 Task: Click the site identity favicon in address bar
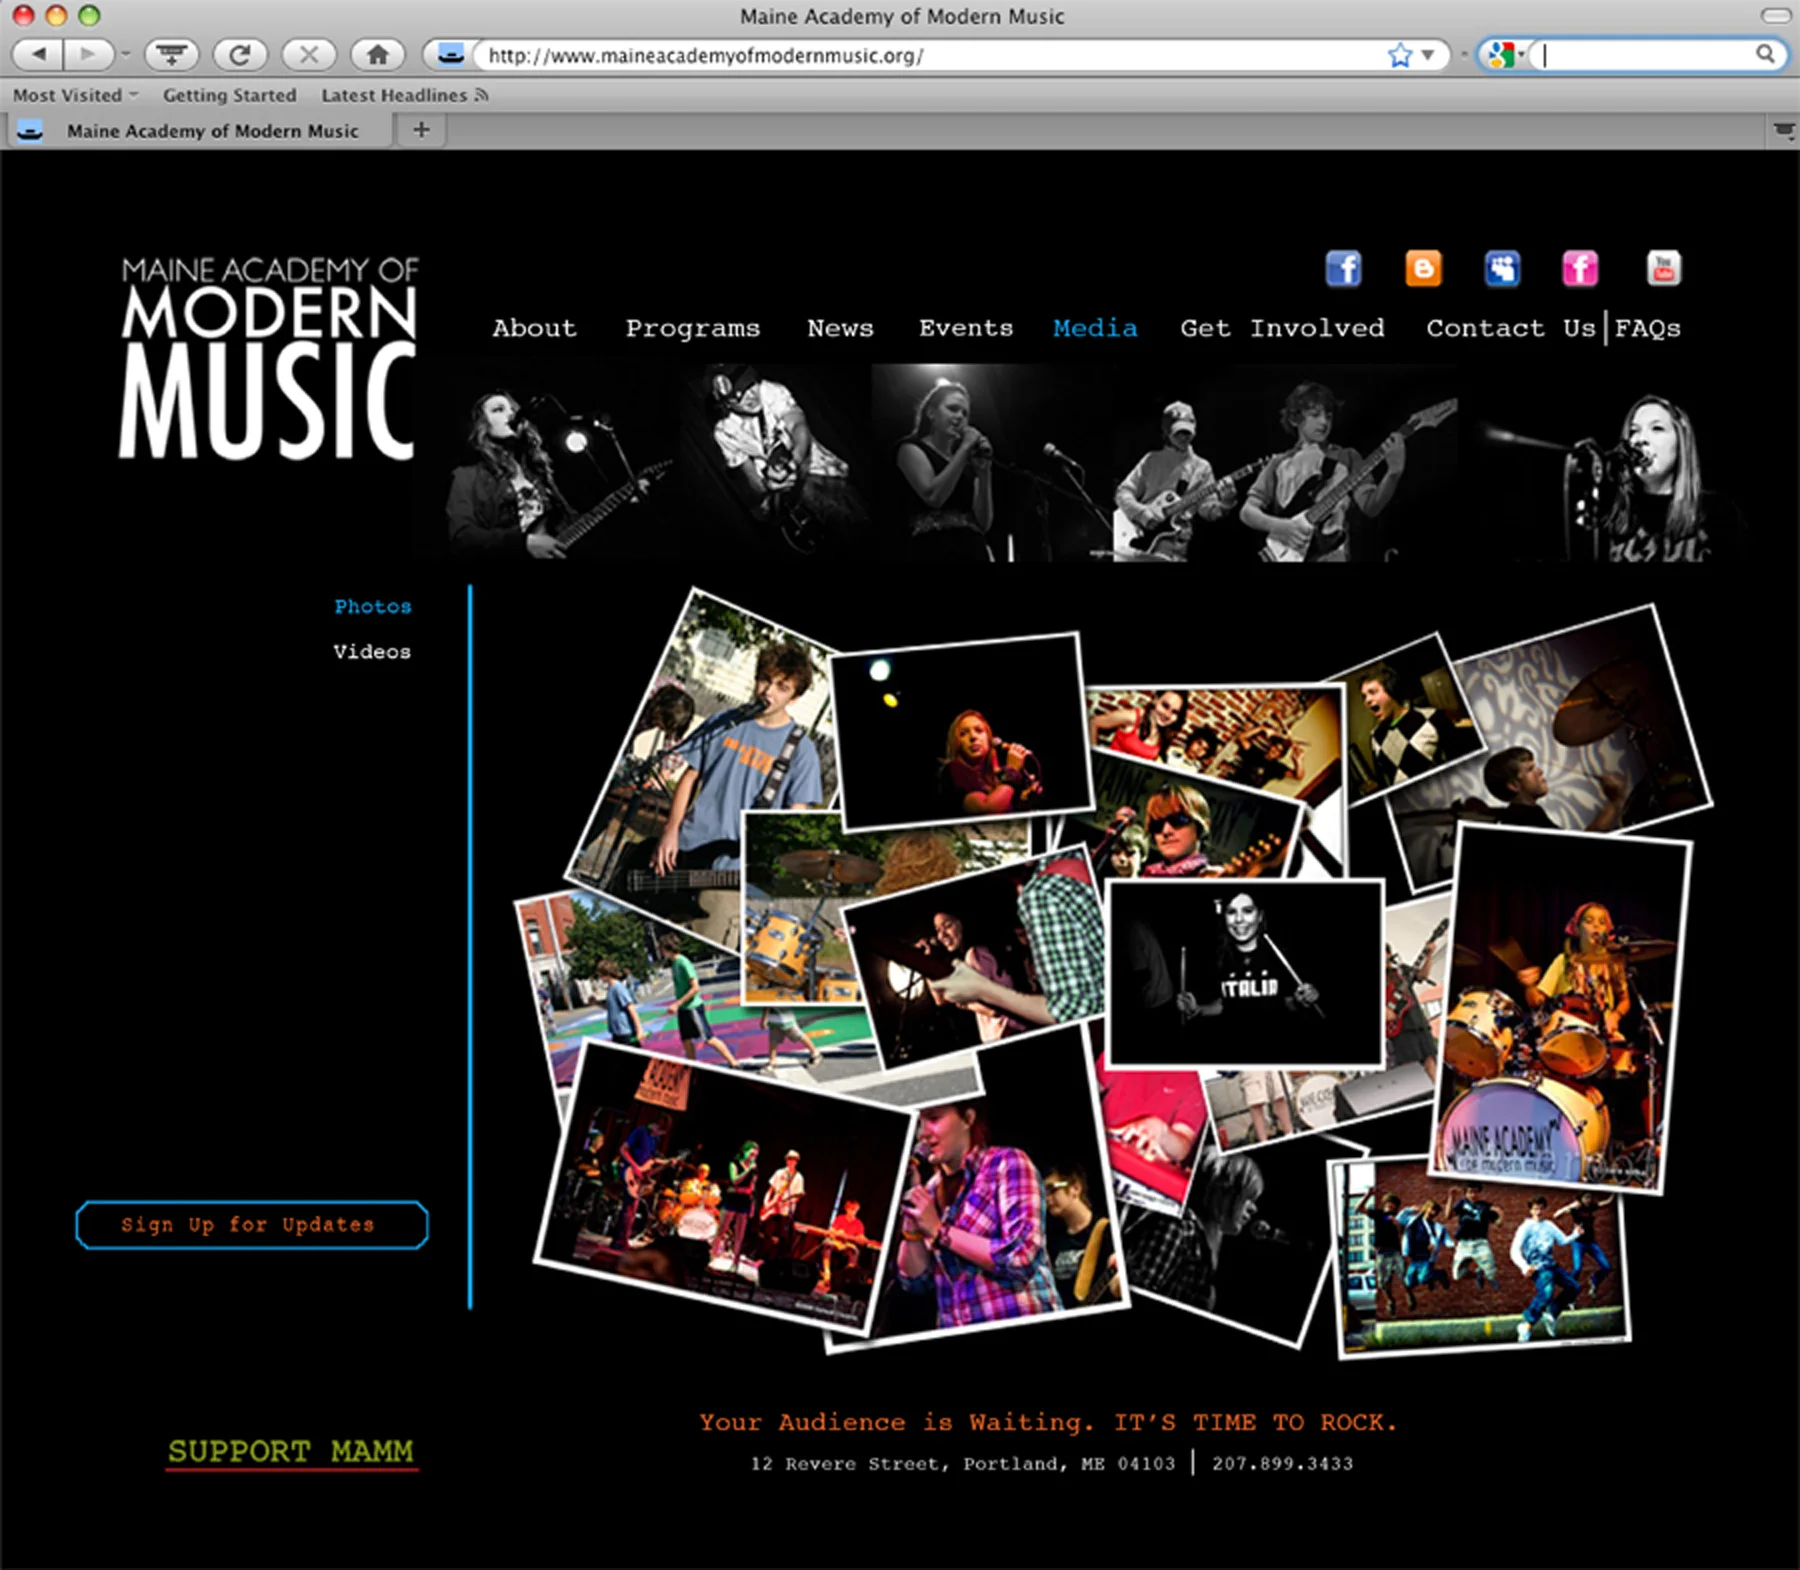coord(450,55)
